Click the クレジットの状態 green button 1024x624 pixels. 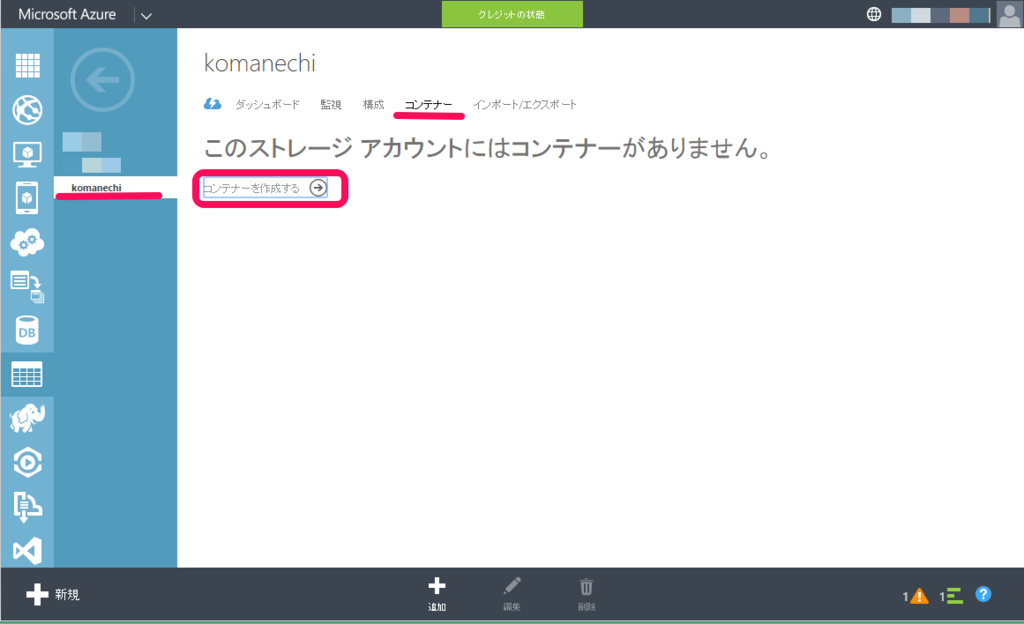pyautogui.click(x=512, y=14)
